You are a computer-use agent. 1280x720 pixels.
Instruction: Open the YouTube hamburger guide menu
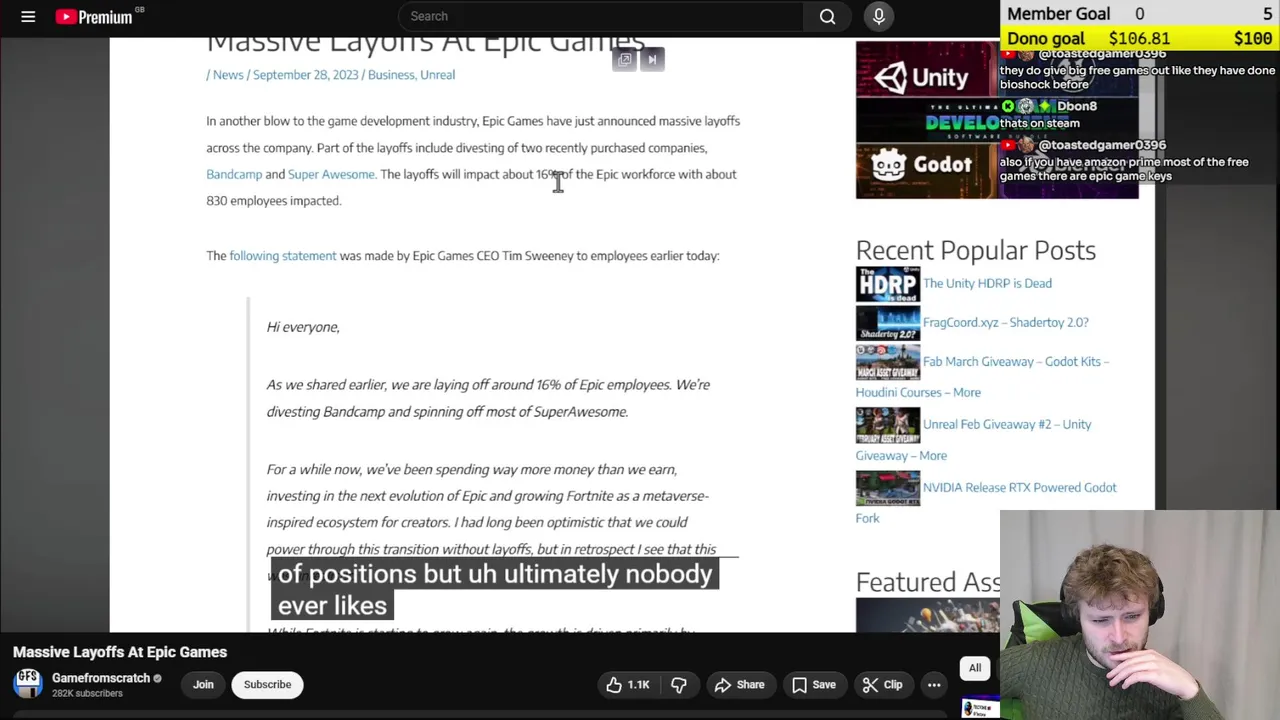click(x=28, y=16)
